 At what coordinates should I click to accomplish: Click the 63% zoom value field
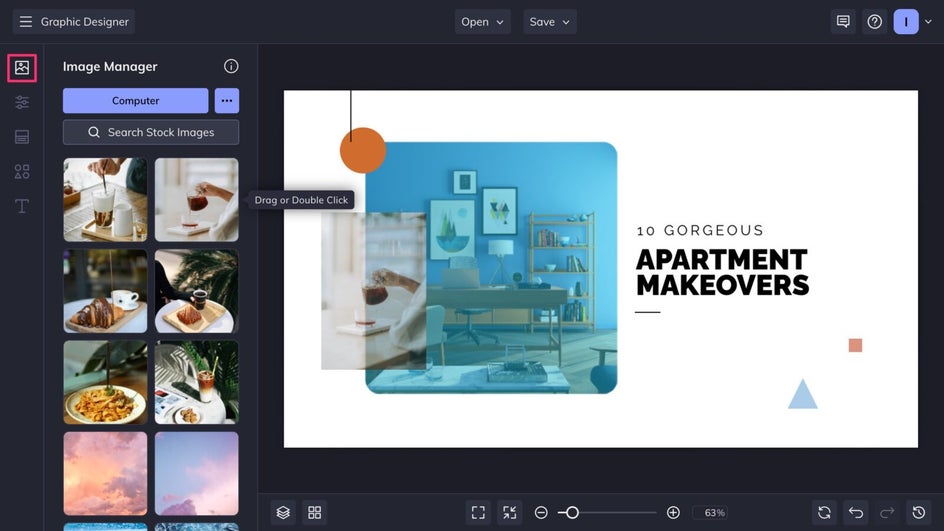point(710,512)
